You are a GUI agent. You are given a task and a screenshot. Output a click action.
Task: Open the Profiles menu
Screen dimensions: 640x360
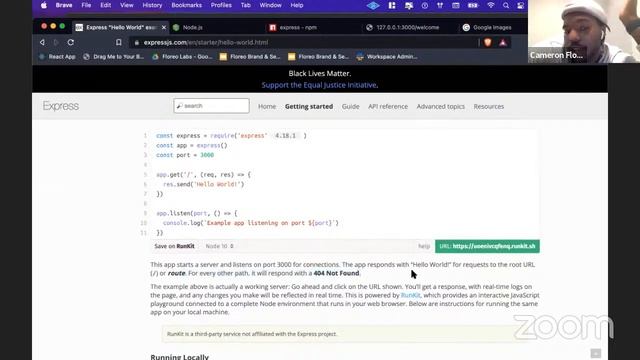point(221,5)
